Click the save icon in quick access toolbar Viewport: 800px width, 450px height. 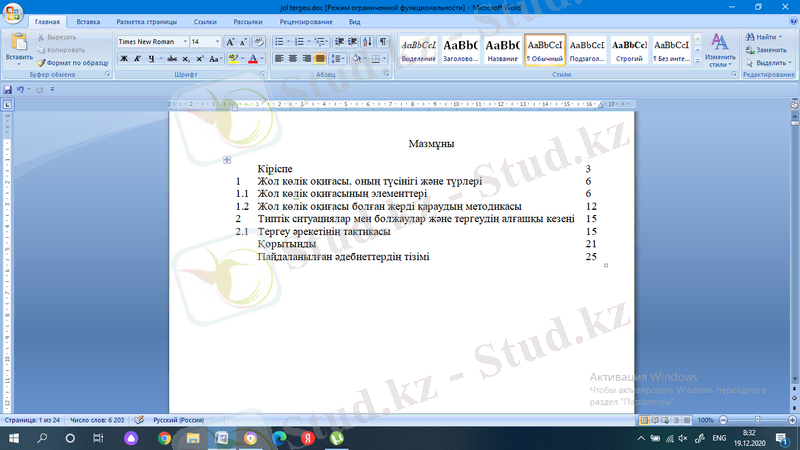click(8, 90)
